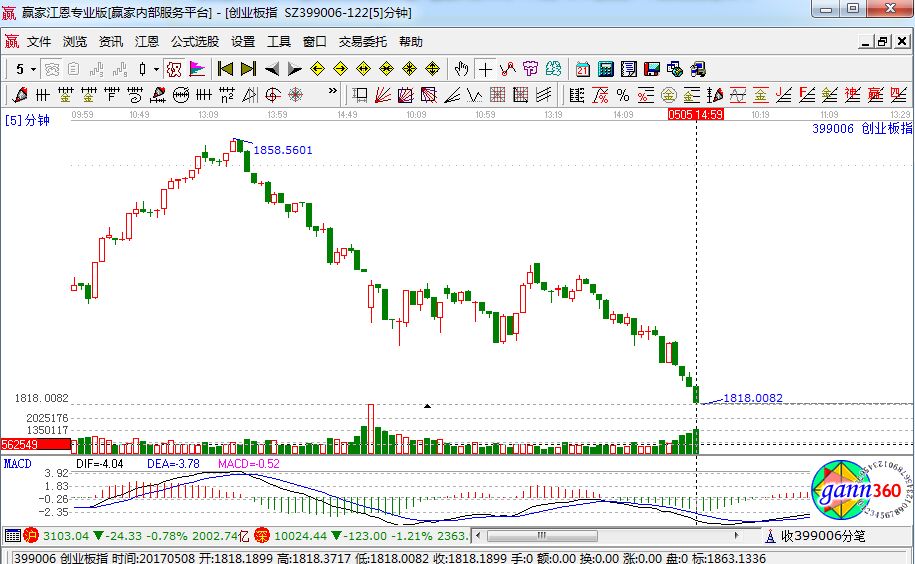
Task: Open the calendar icon in toolbar
Action: tap(583, 69)
